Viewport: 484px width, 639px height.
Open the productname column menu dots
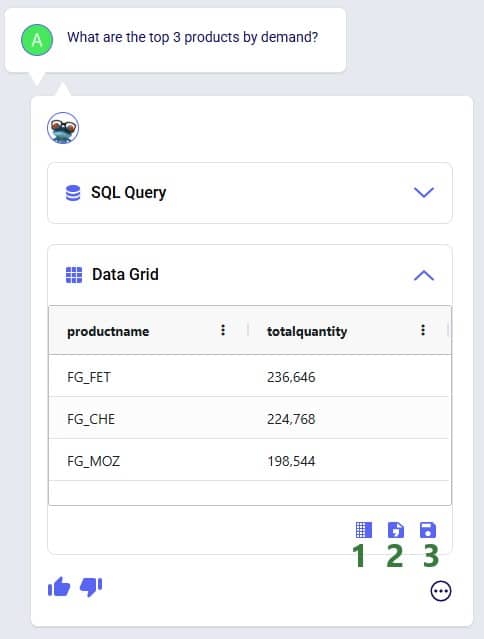(223, 330)
